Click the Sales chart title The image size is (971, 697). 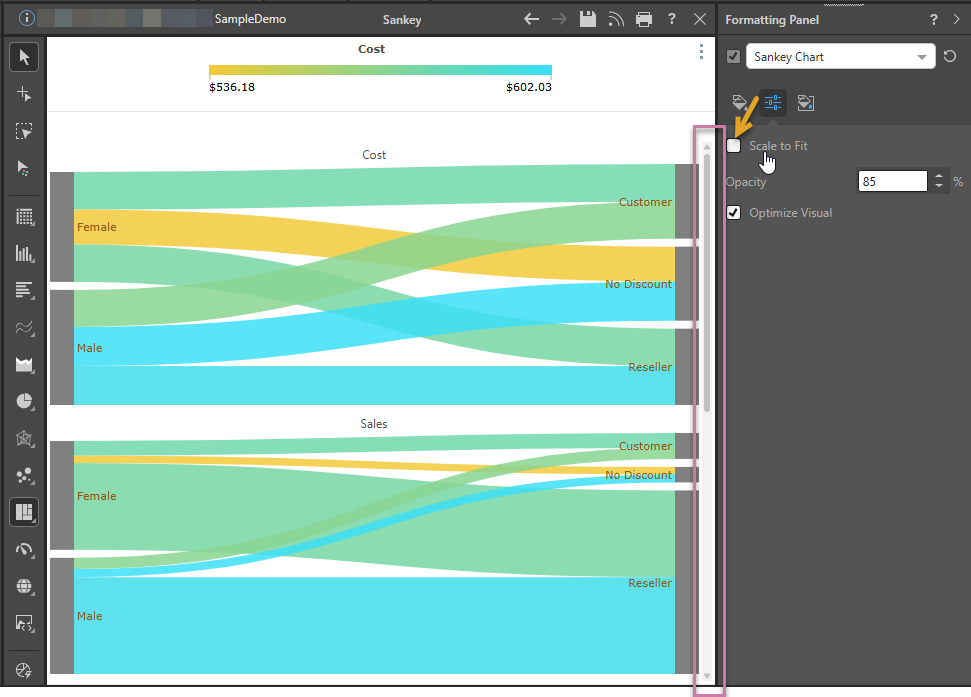click(x=373, y=424)
